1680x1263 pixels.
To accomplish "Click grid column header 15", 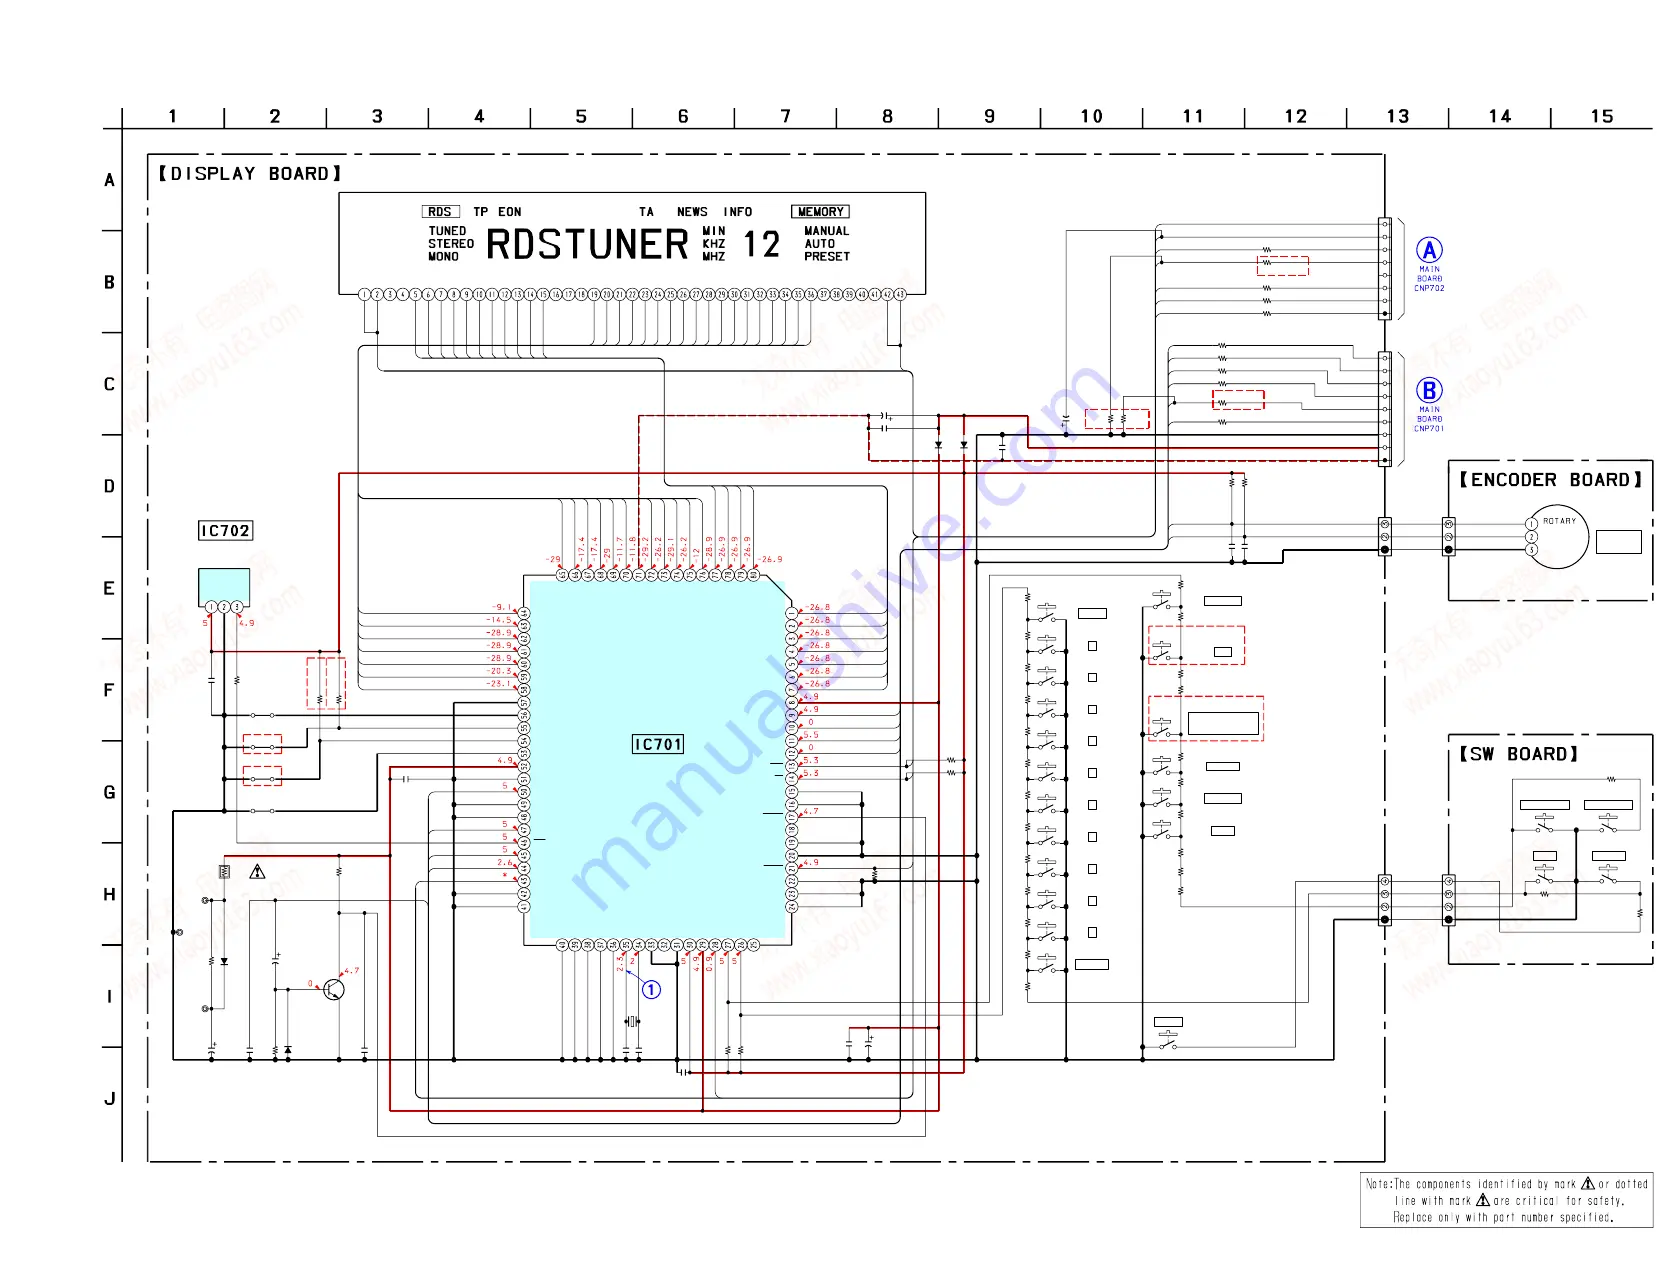I will (x=1602, y=117).
